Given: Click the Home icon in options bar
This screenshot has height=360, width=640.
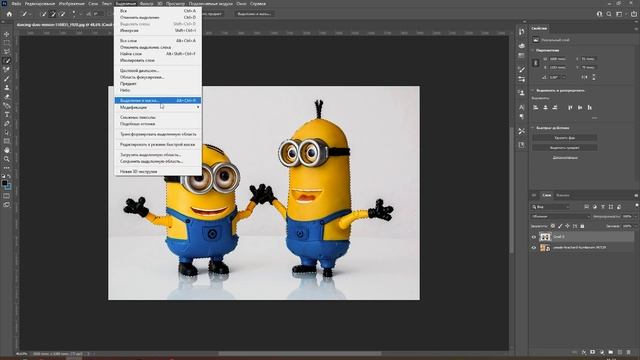Looking at the screenshot, I should click(9, 14).
